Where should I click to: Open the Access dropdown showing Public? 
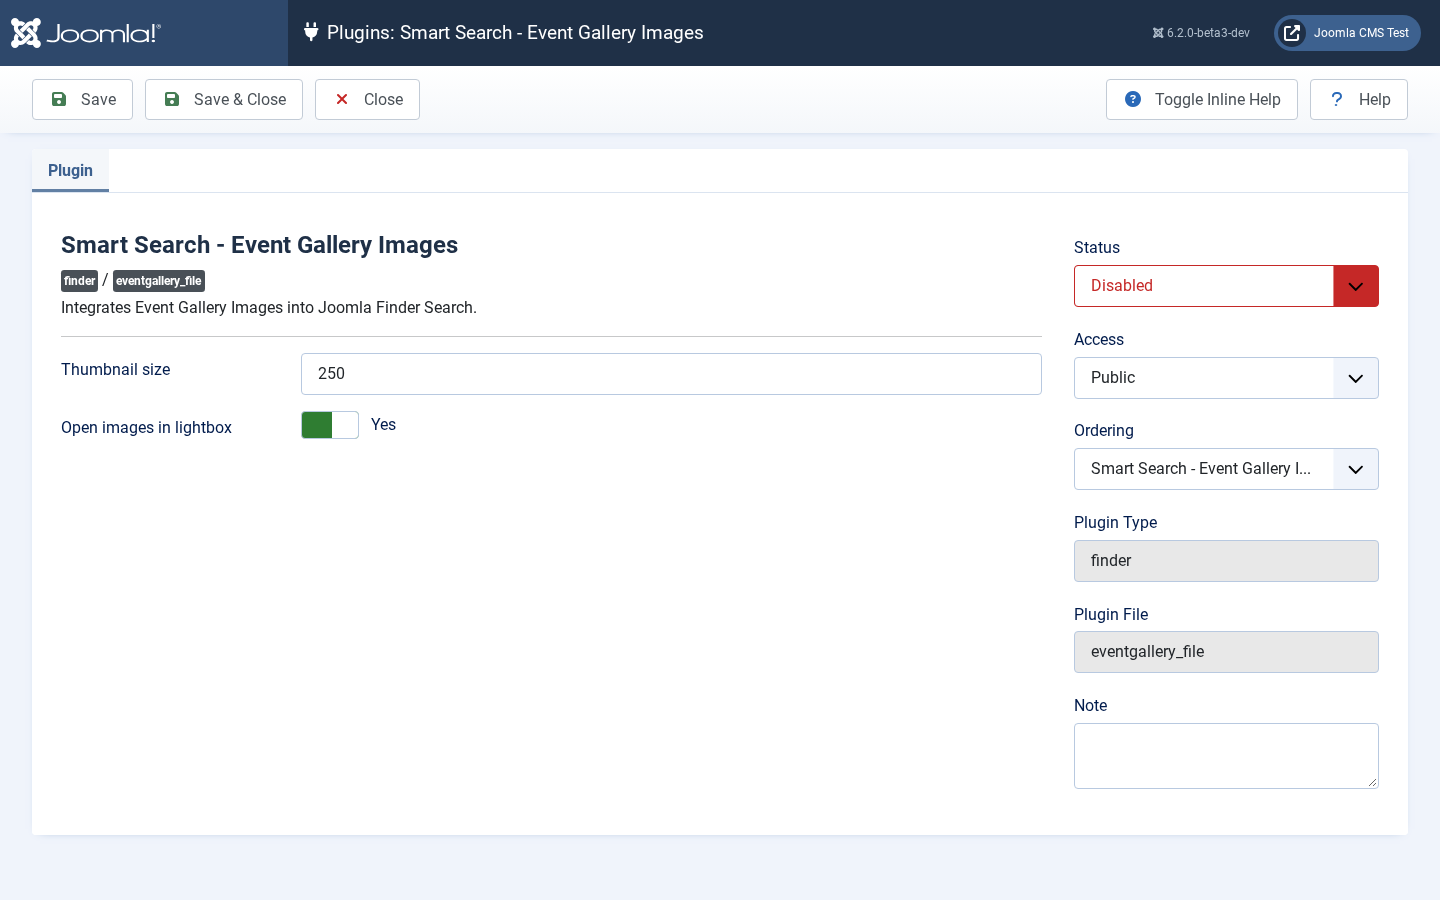point(1226,378)
